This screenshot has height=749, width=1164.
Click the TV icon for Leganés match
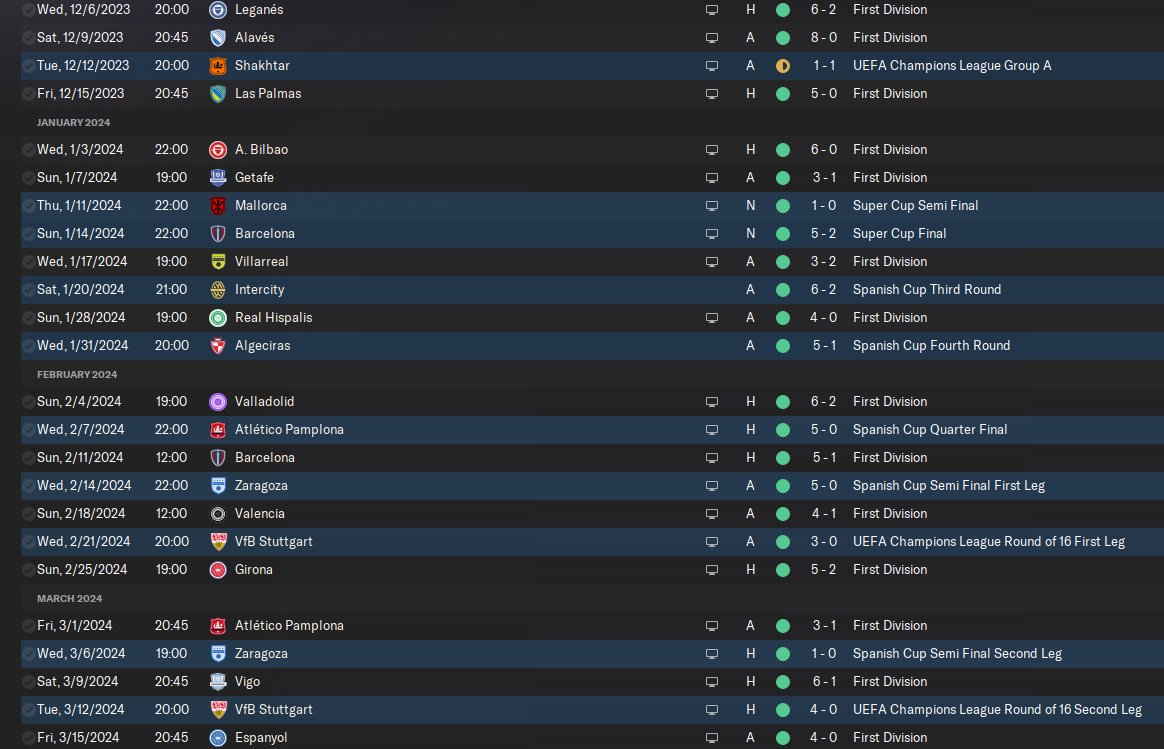[712, 10]
